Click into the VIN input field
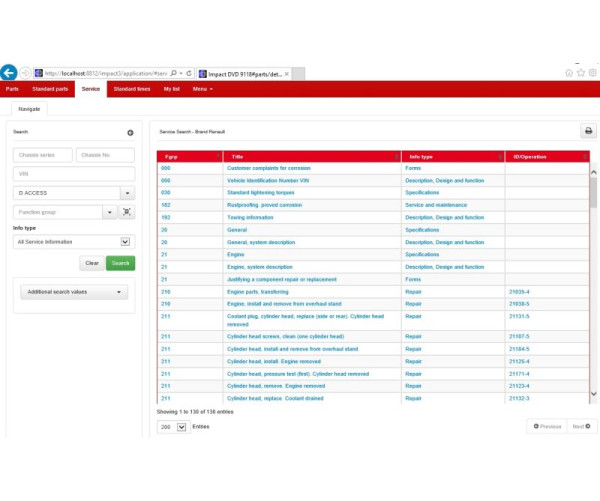 click(x=74, y=174)
